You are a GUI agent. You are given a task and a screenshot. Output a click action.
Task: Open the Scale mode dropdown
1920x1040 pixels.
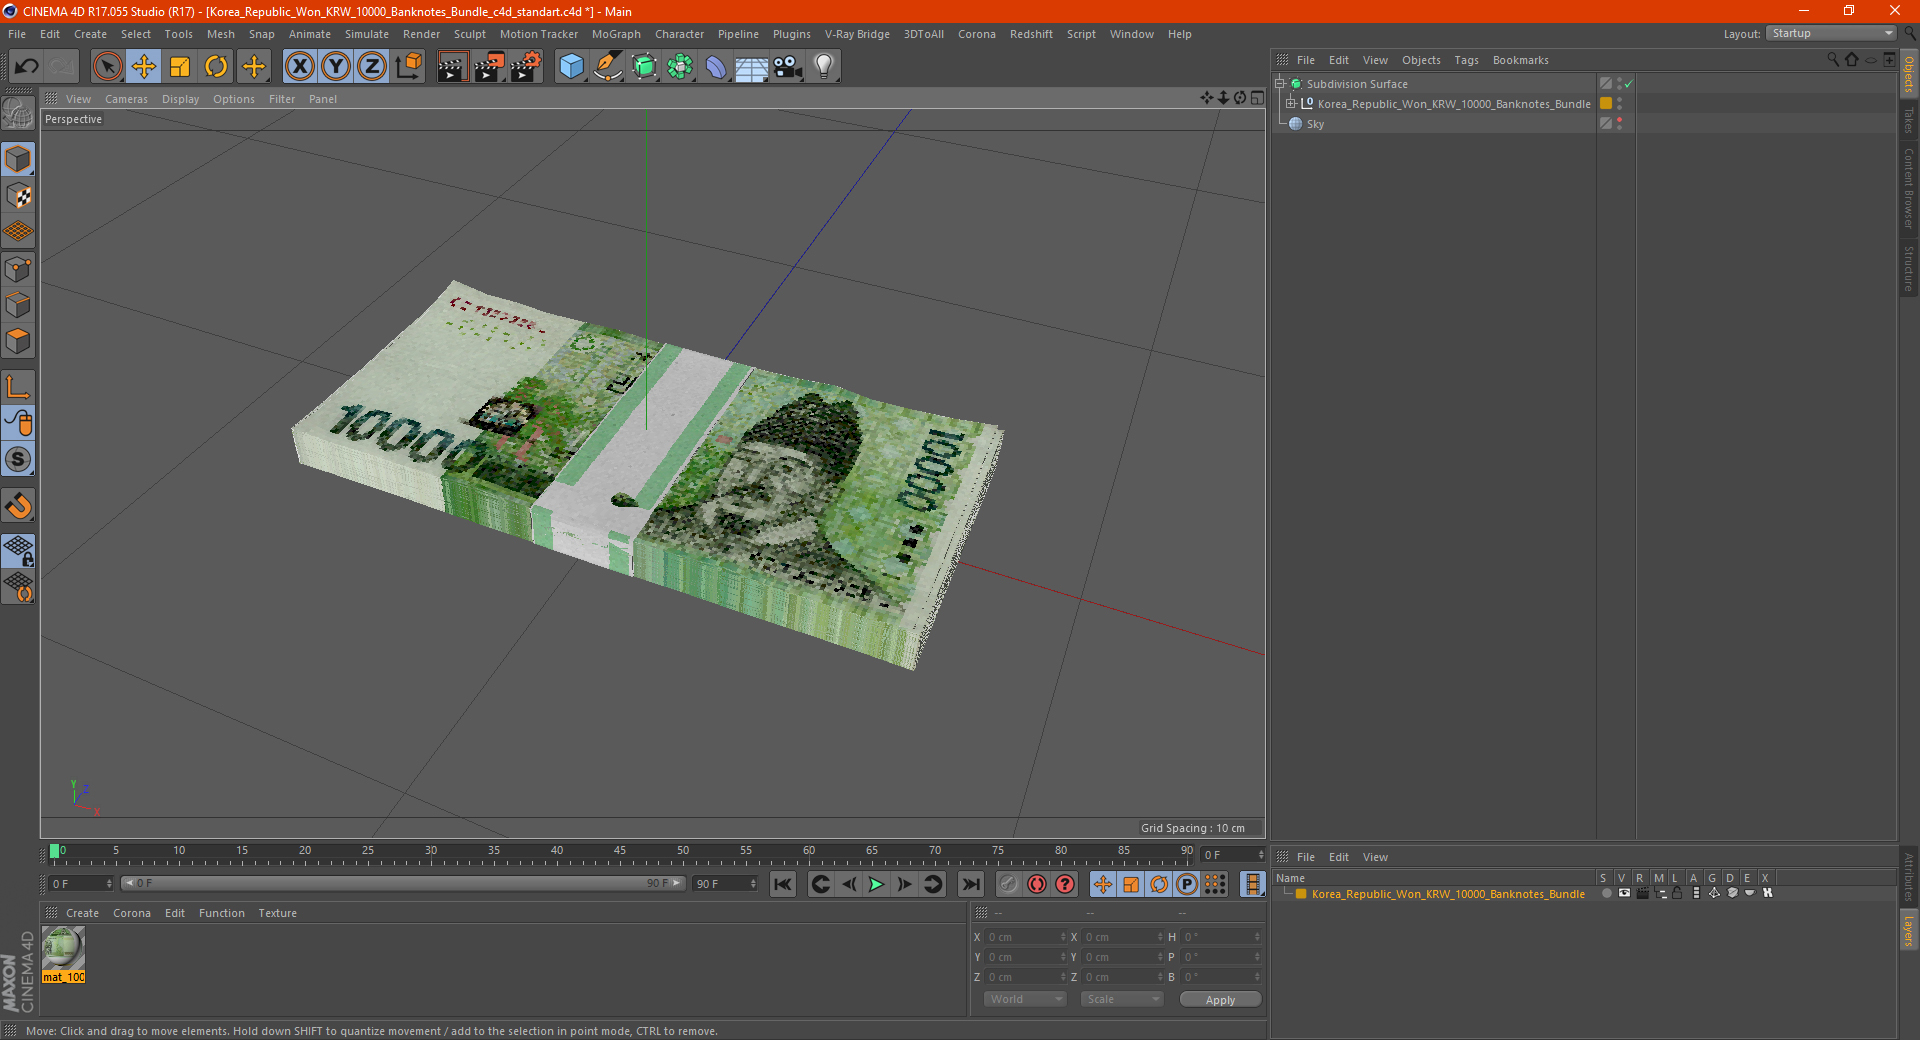coord(1122,999)
